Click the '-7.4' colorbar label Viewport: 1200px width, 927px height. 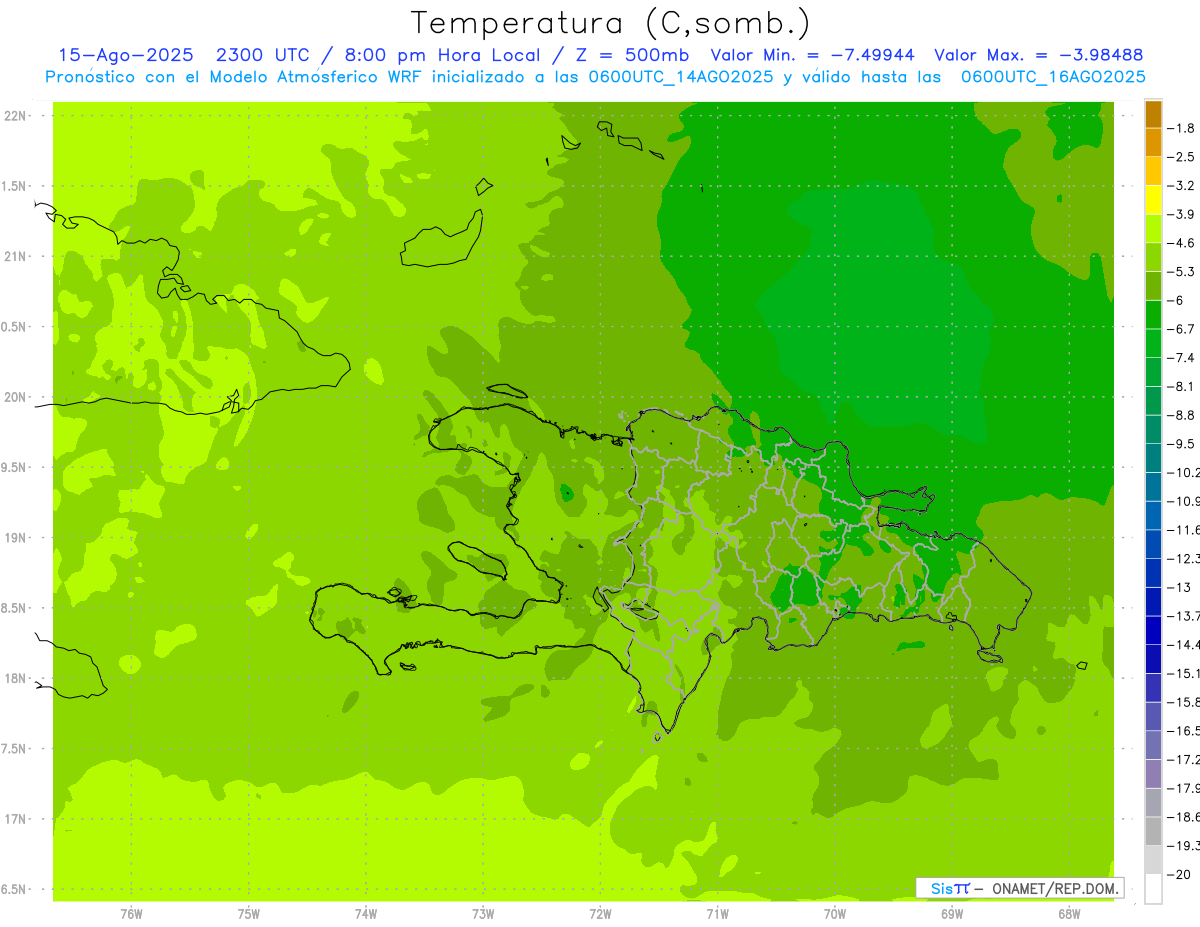pos(1181,358)
